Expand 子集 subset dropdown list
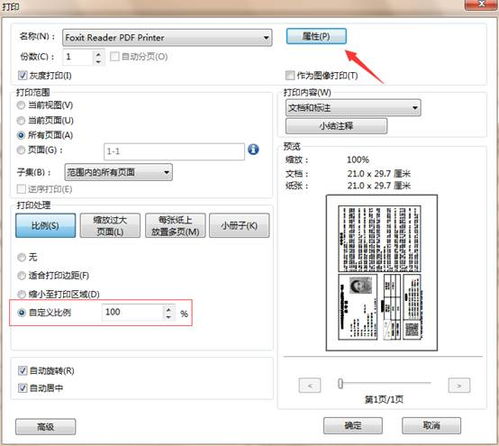 click(x=118, y=172)
